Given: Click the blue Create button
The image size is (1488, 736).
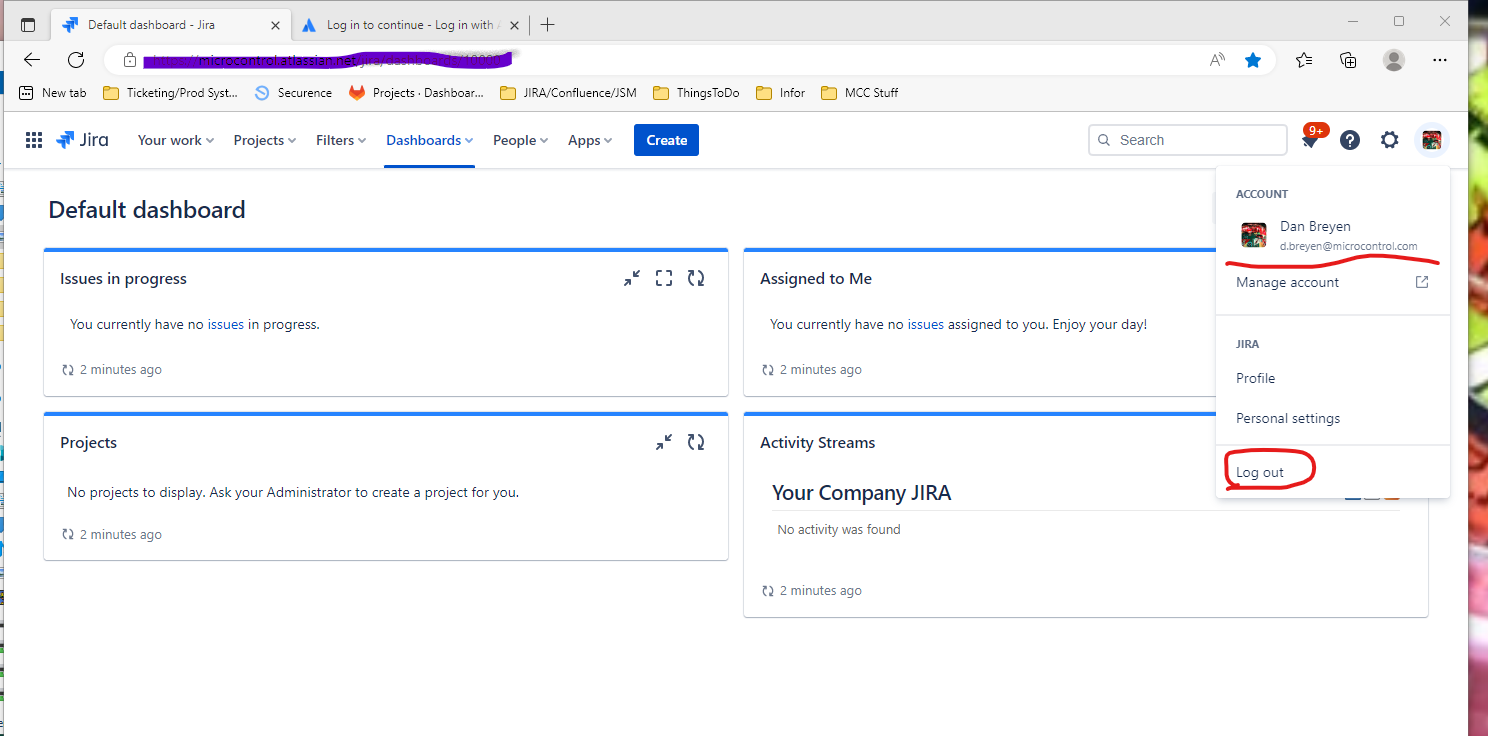Looking at the screenshot, I should coord(666,140).
